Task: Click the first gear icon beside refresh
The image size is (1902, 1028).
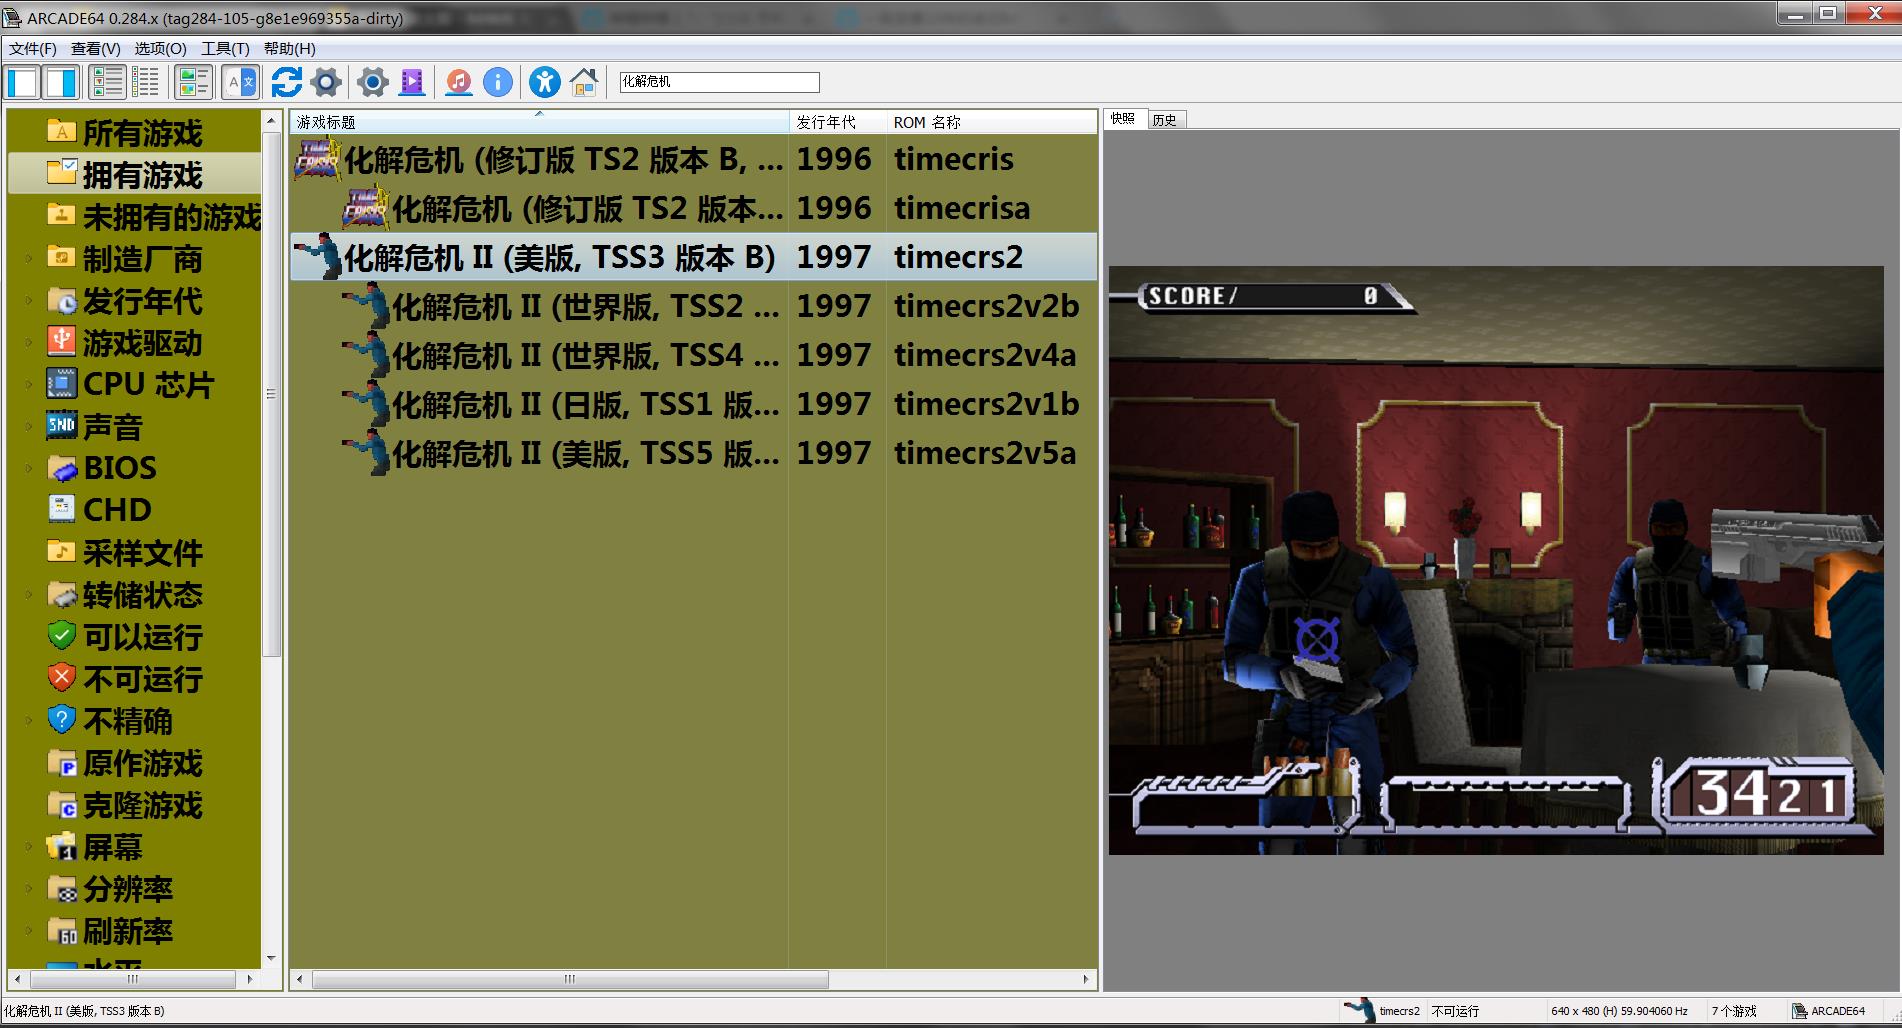Action: [x=326, y=82]
